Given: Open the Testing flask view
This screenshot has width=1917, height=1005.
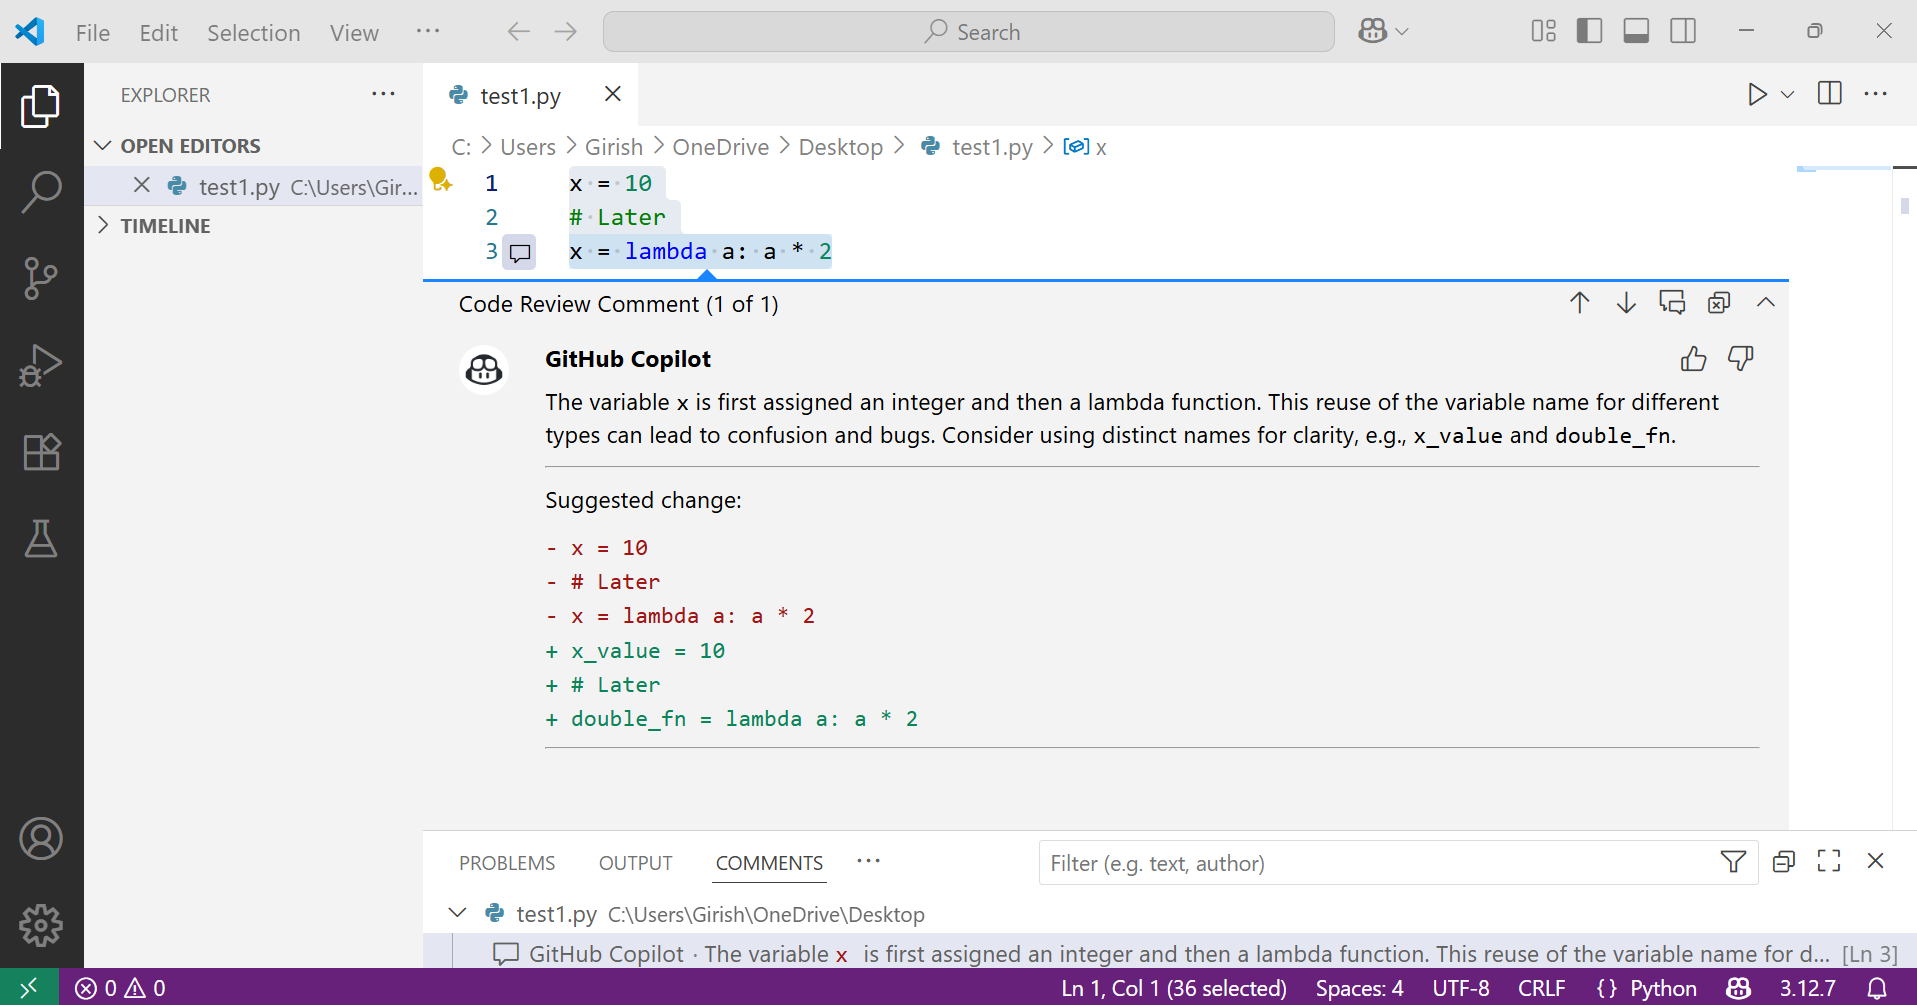Looking at the screenshot, I should click(41, 538).
